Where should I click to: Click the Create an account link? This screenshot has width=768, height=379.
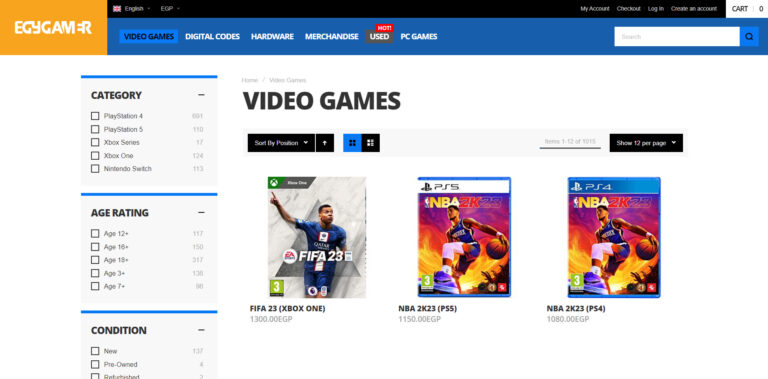click(694, 9)
